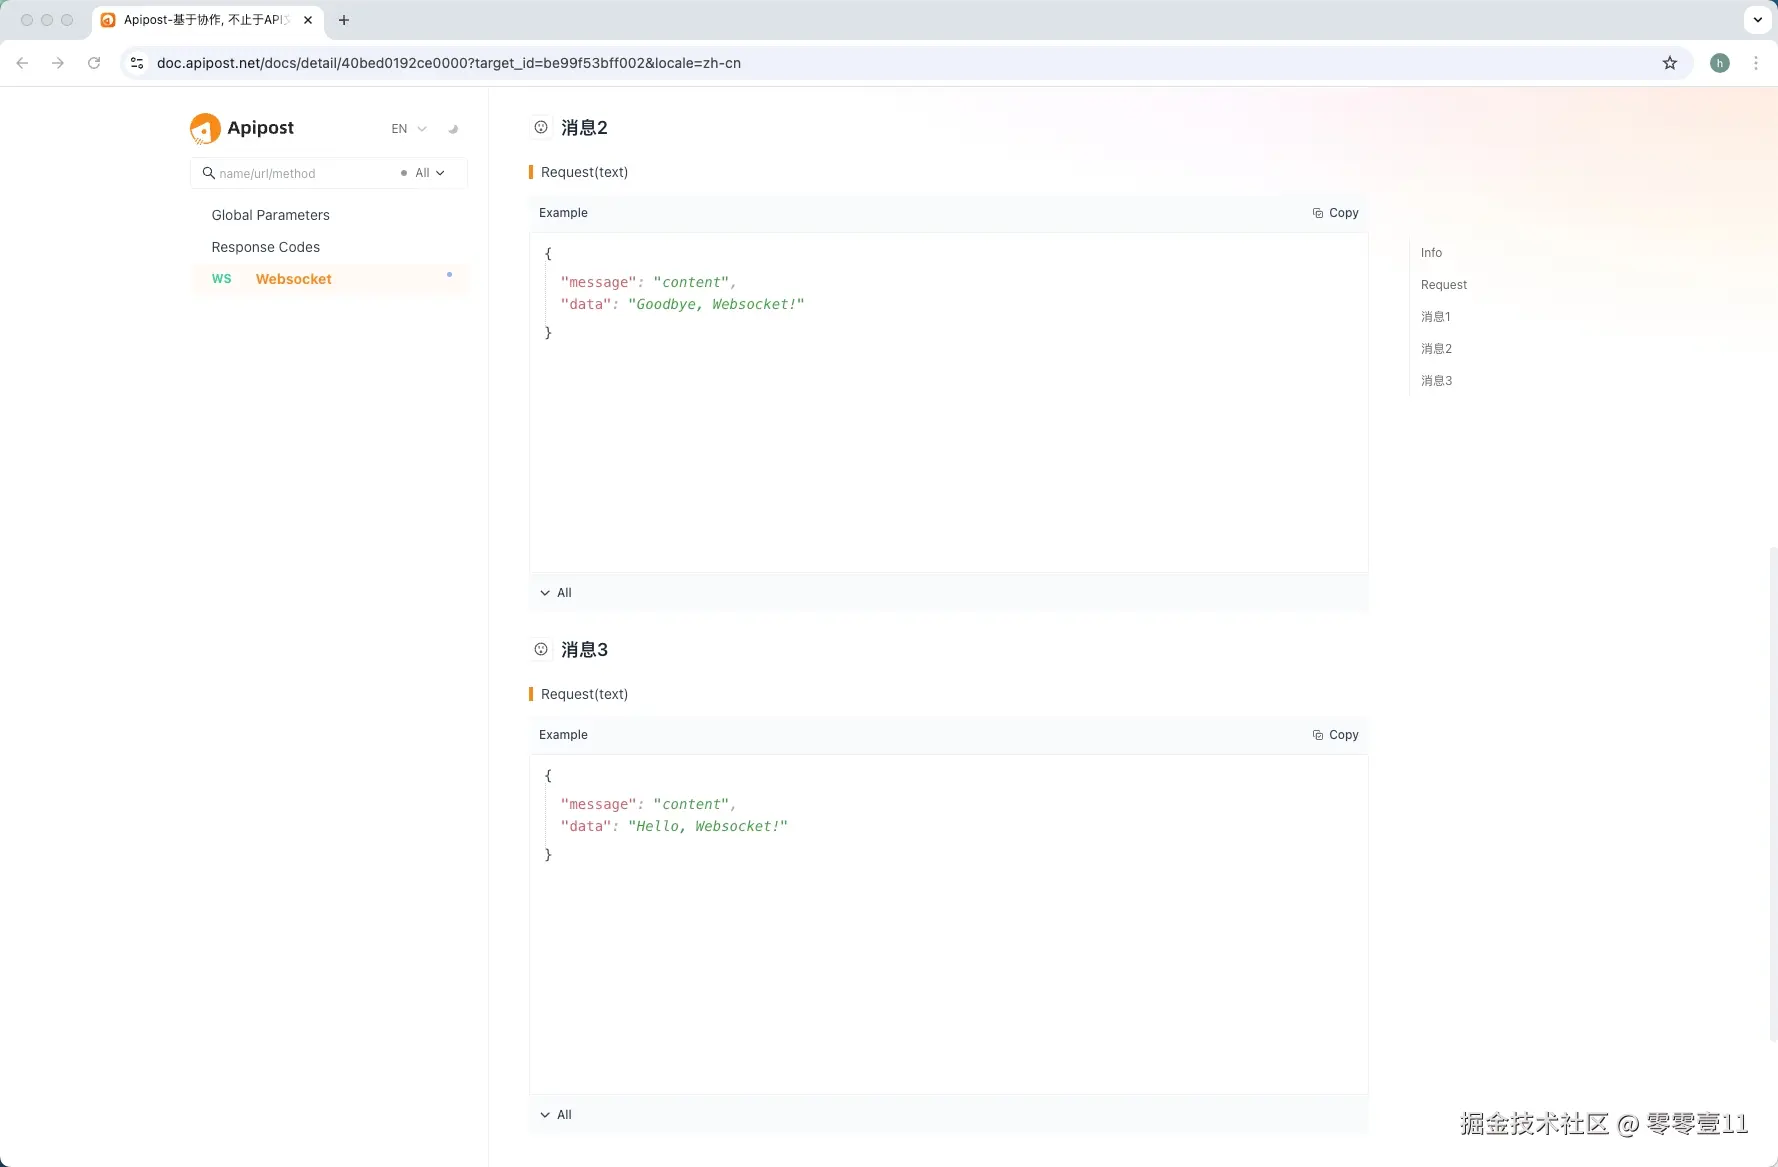The width and height of the screenshot is (1778, 1167).
Task: Click the page vertical scrollbar
Action: 1773,794
